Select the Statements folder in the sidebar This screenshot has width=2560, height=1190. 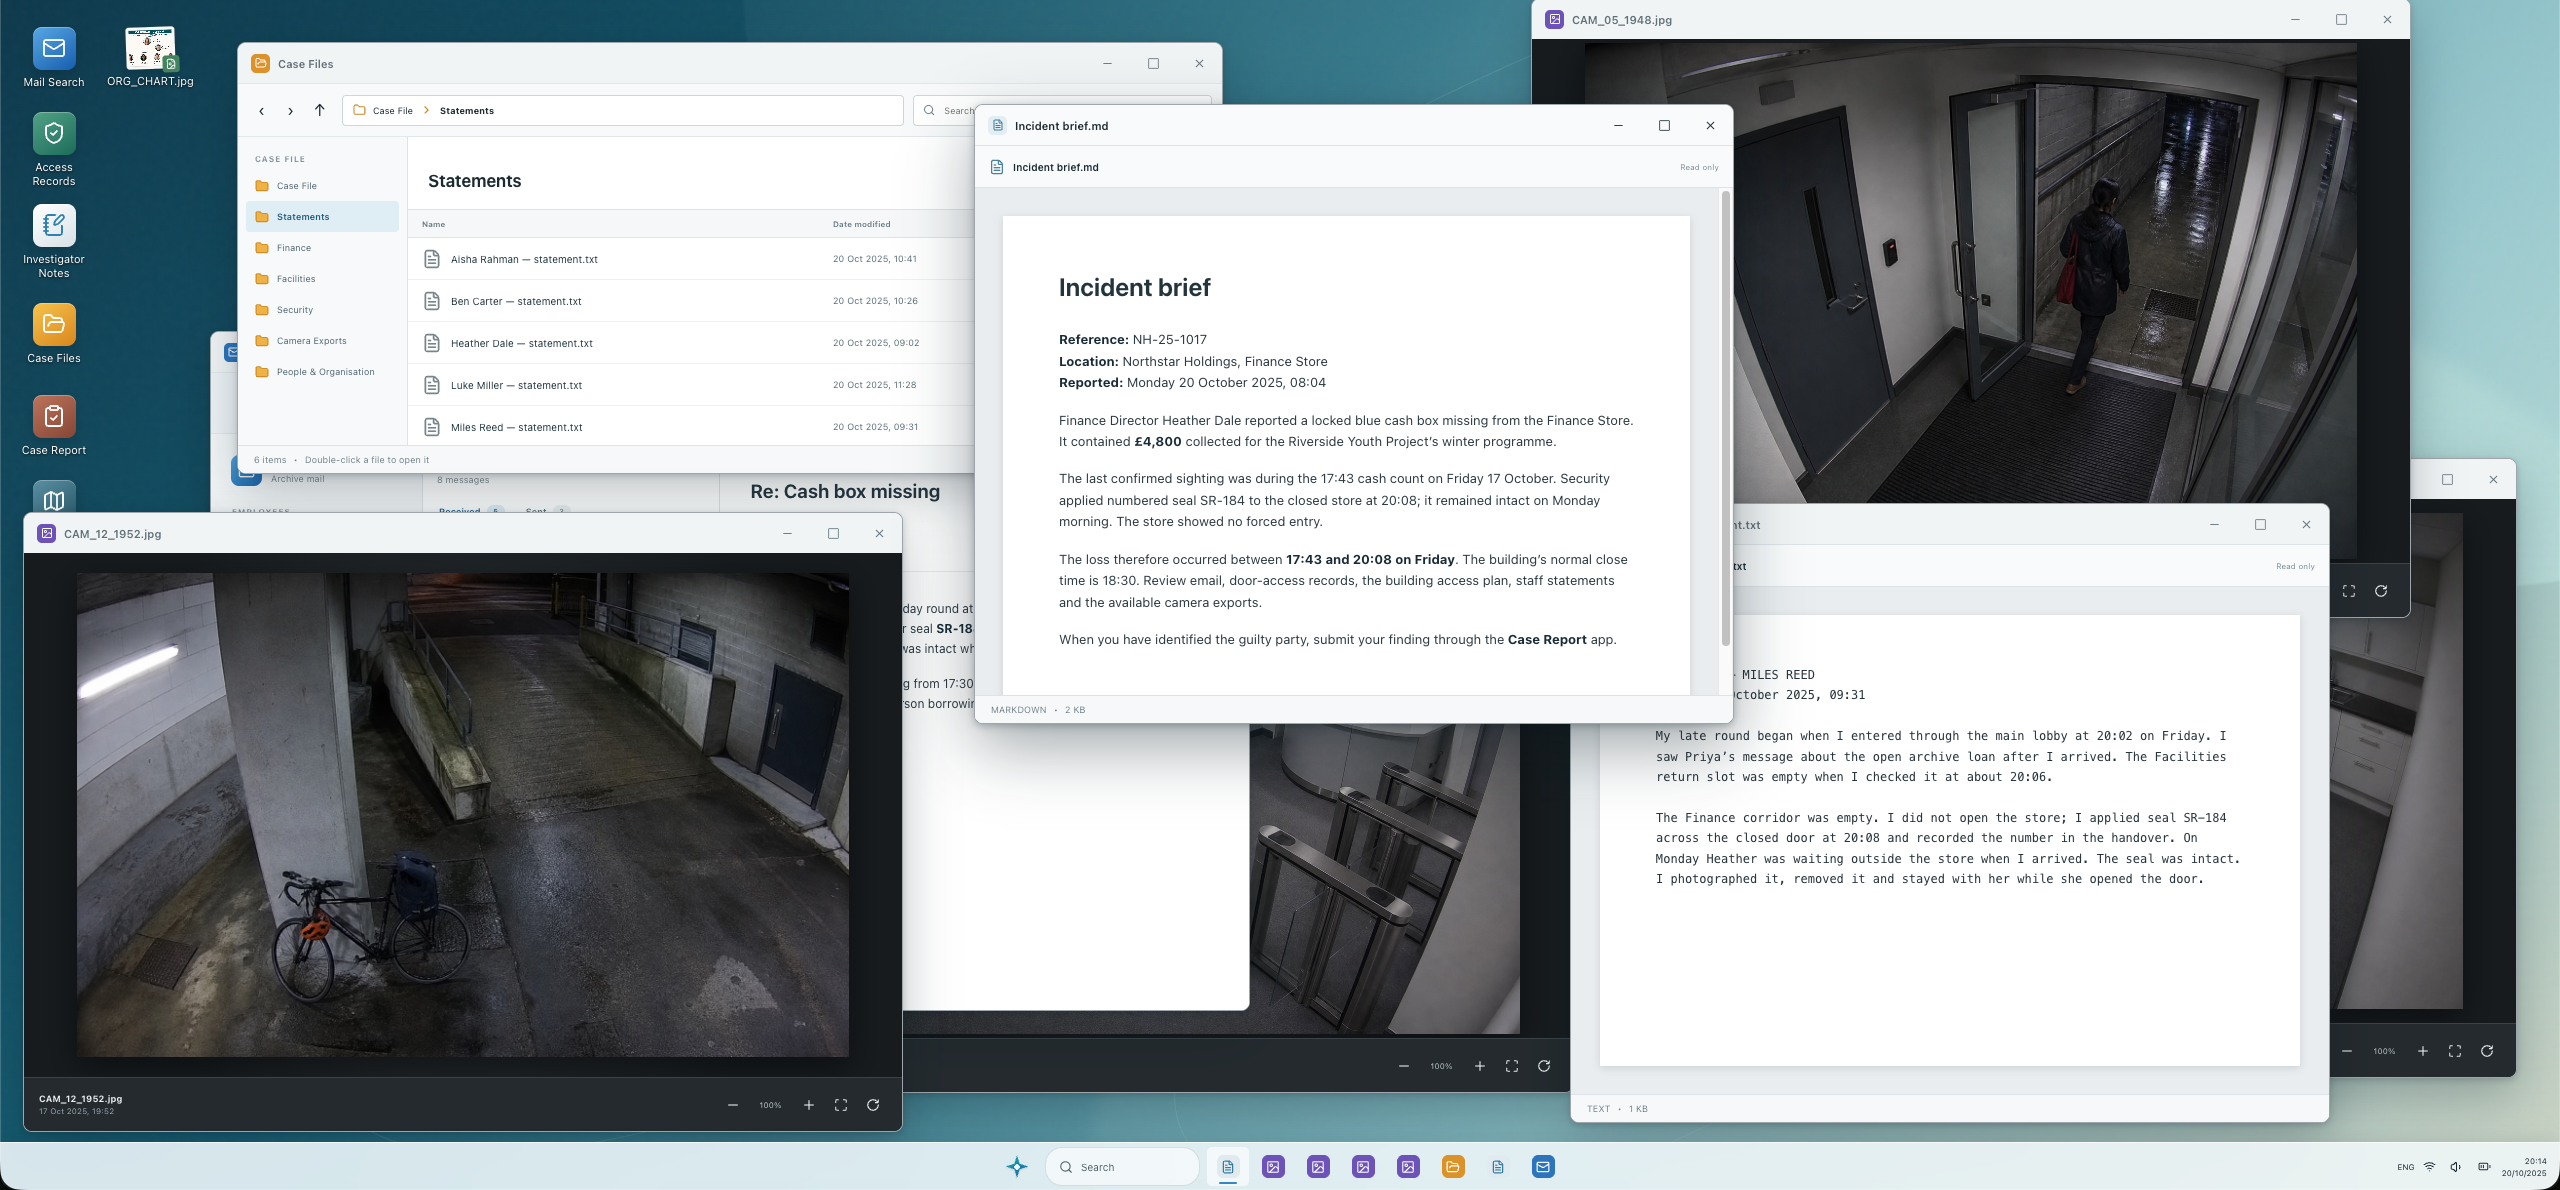[x=322, y=217]
